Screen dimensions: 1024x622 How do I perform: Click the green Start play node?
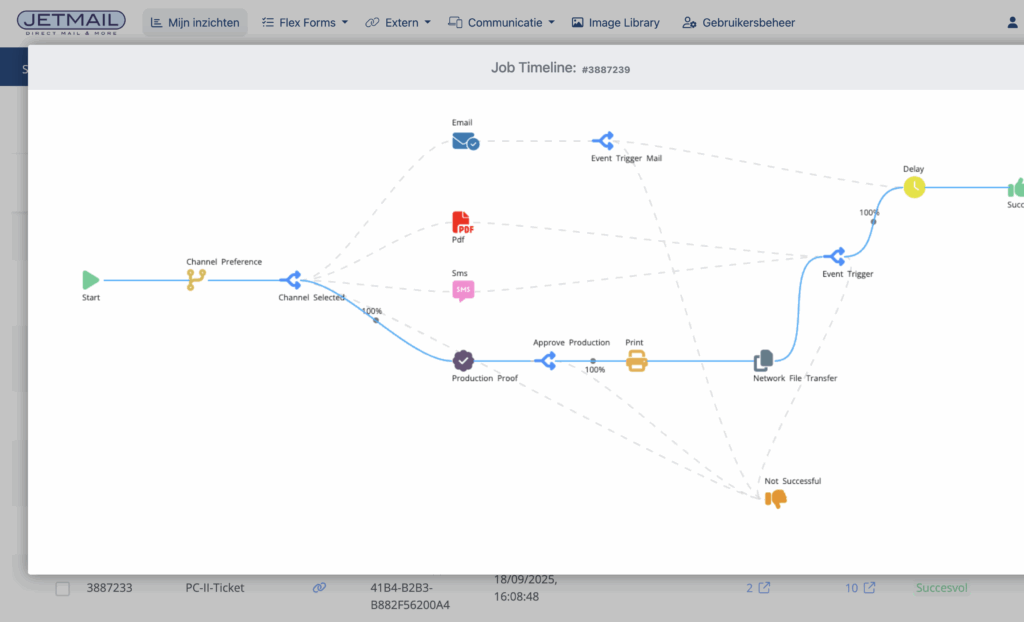(91, 280)
